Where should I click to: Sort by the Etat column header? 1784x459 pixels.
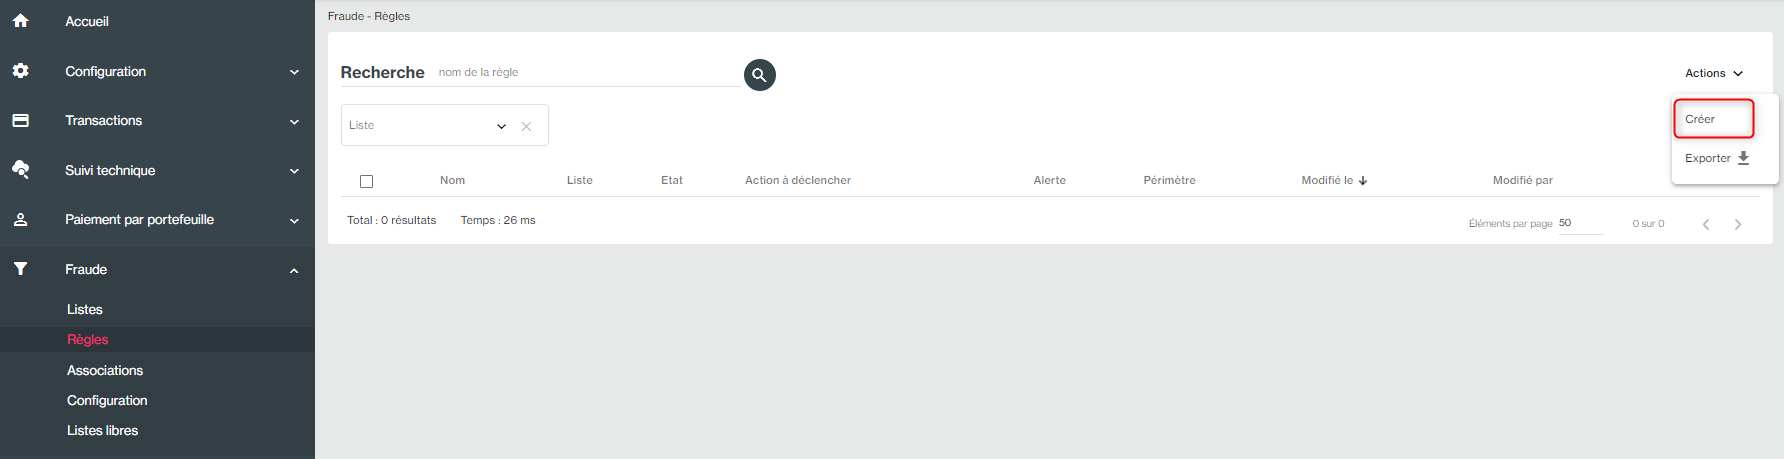click(x=672, y=180)
